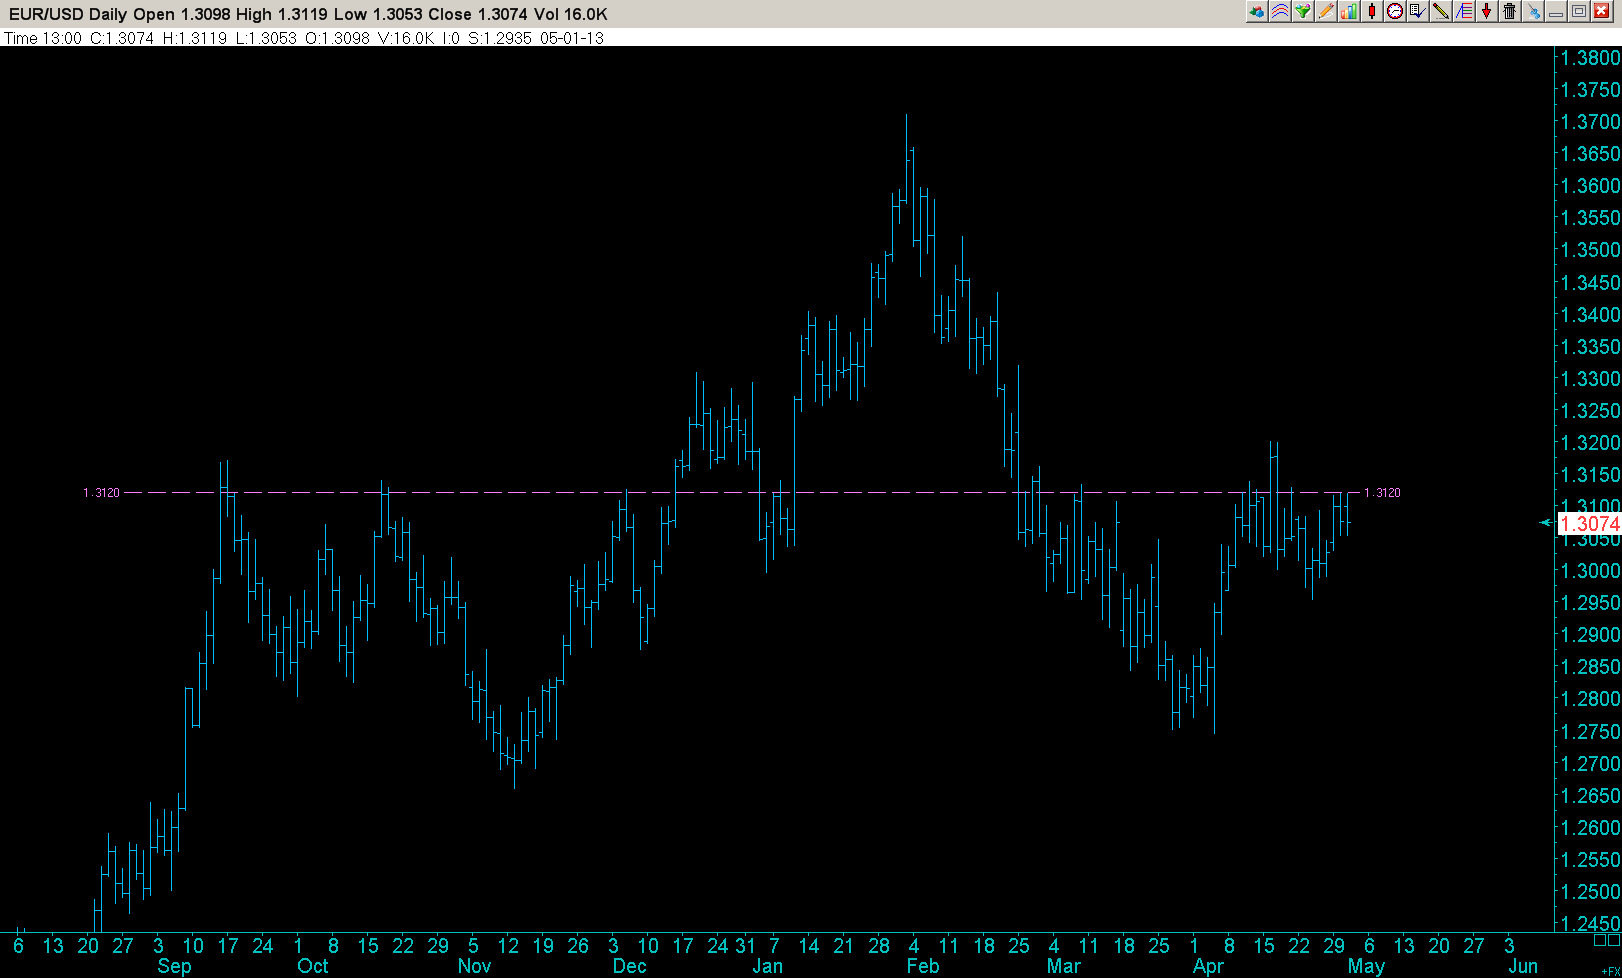This screenshot has height=978, width=1622.
Task: Select the yellow drawing pencil line tool
Action: pyautogui.click(x=1440, y=12)
